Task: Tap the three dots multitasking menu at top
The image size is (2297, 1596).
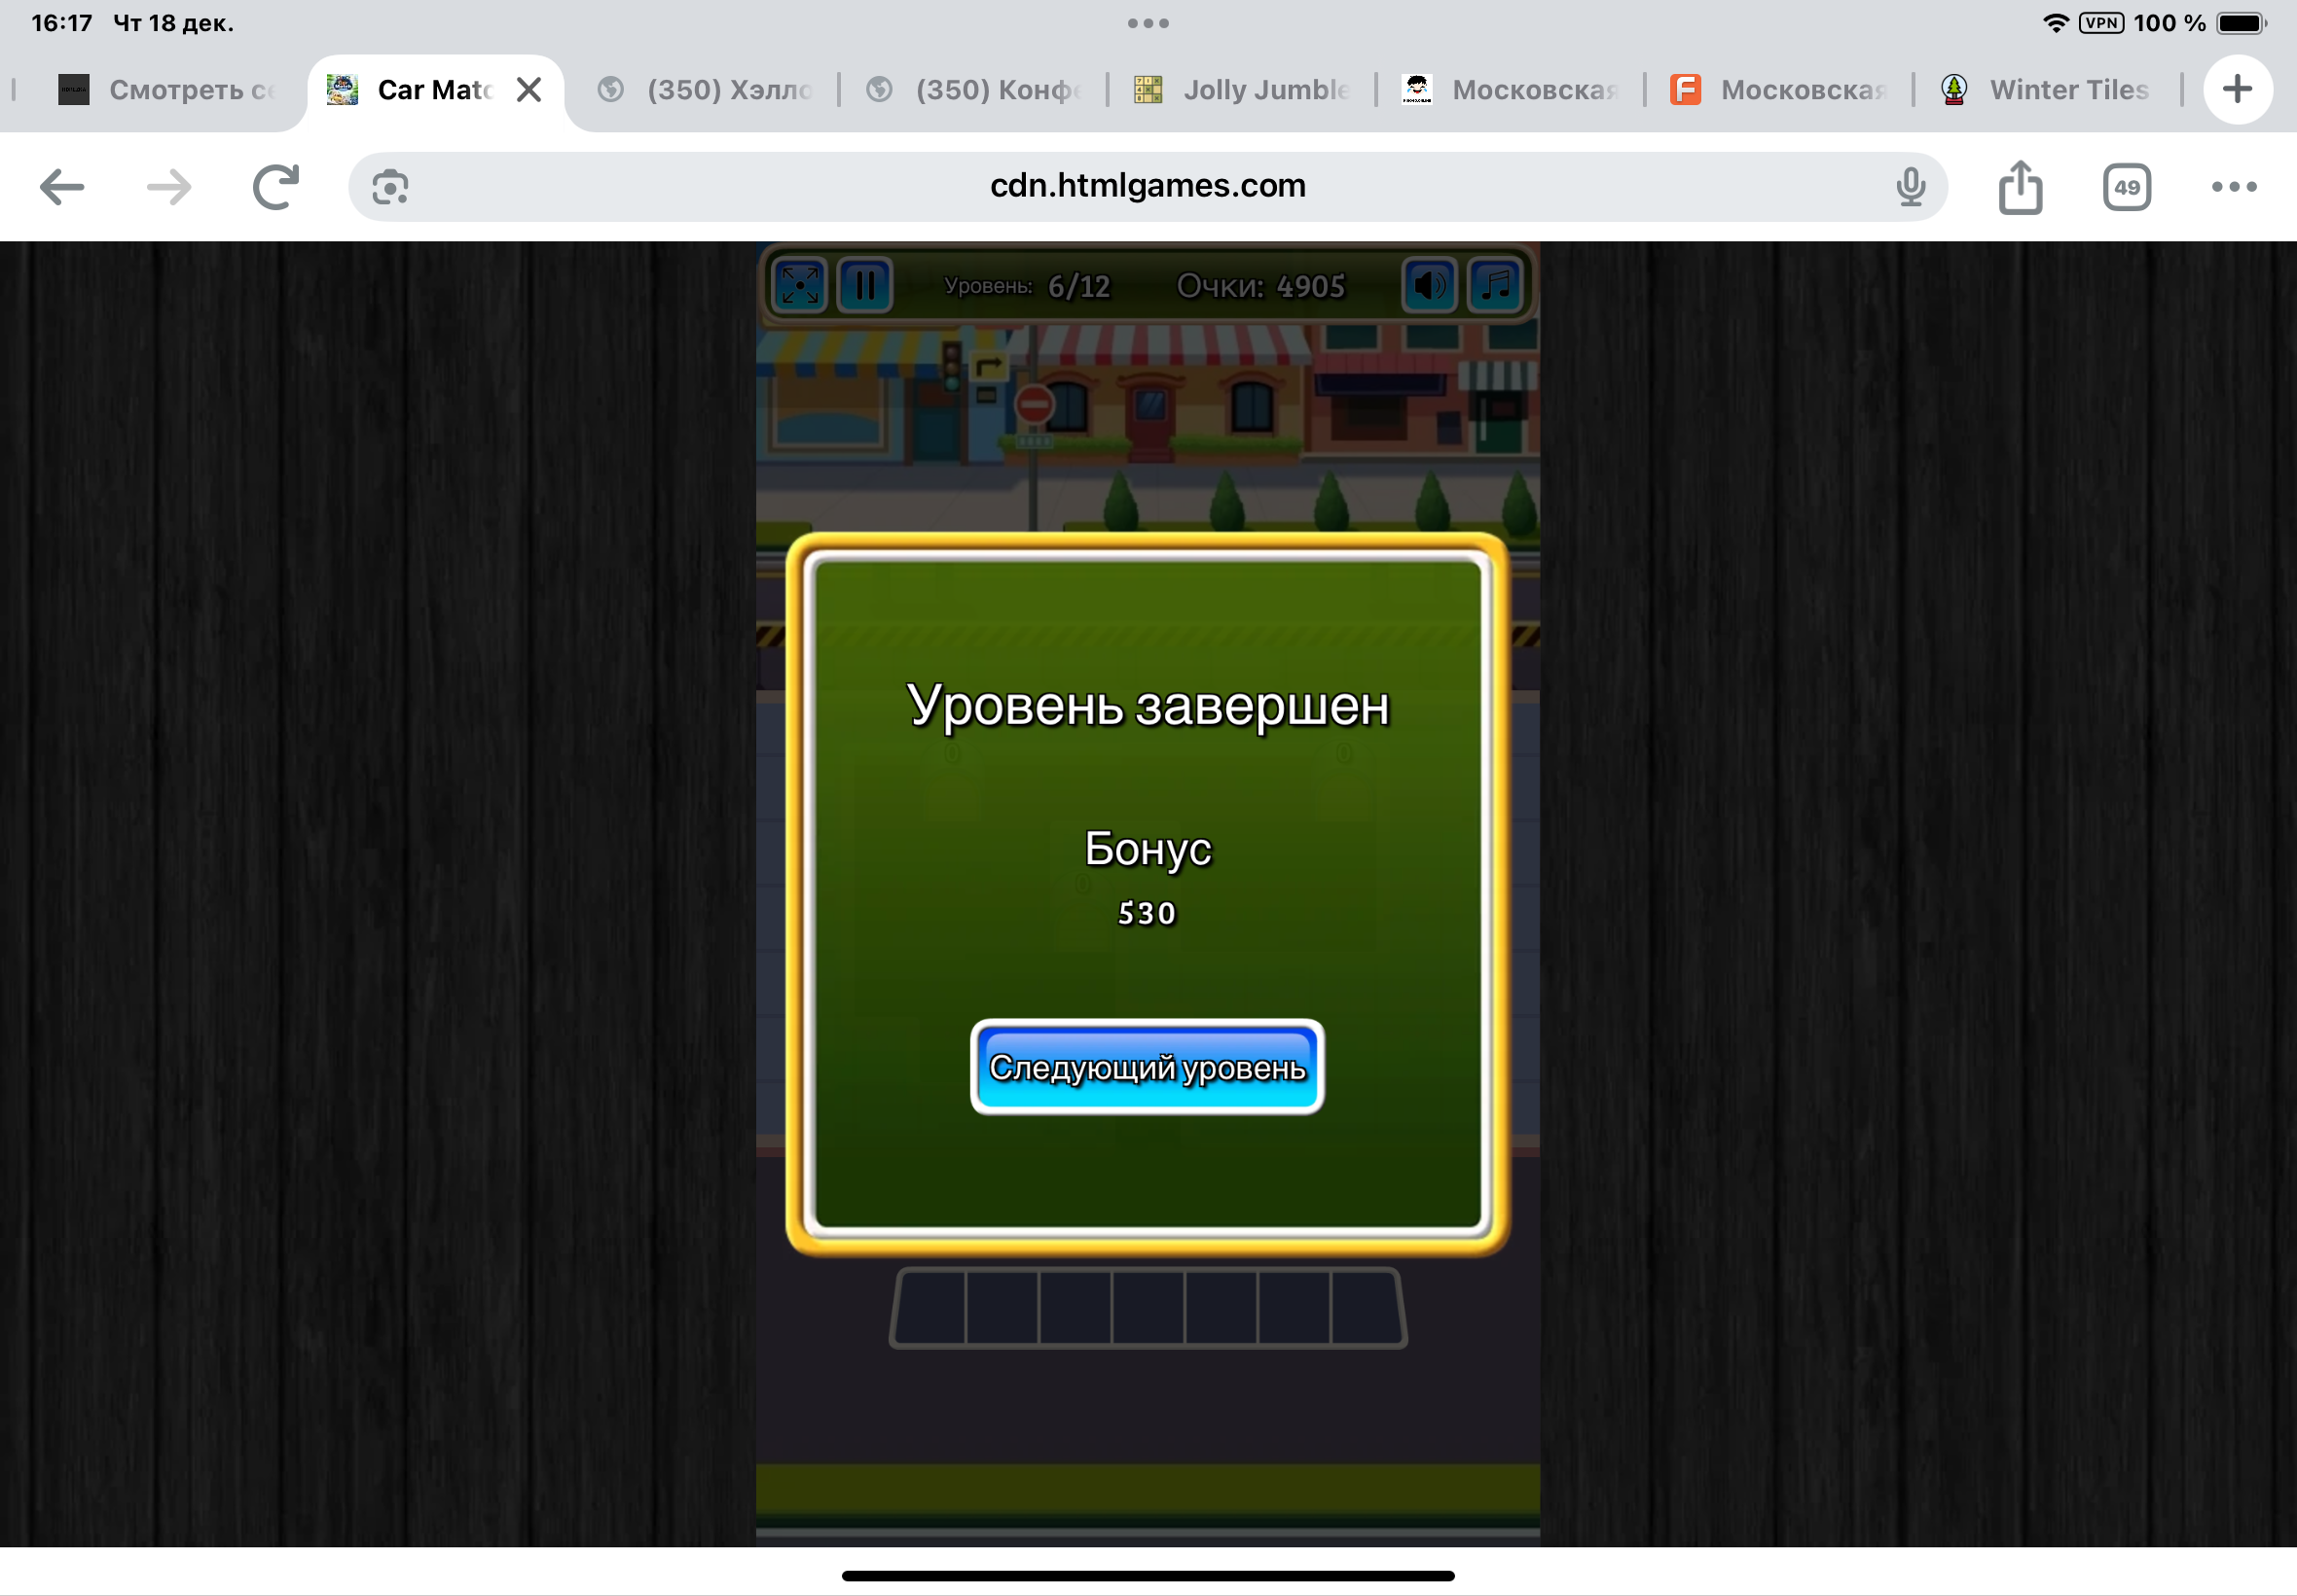Action: coord(1148,23)
